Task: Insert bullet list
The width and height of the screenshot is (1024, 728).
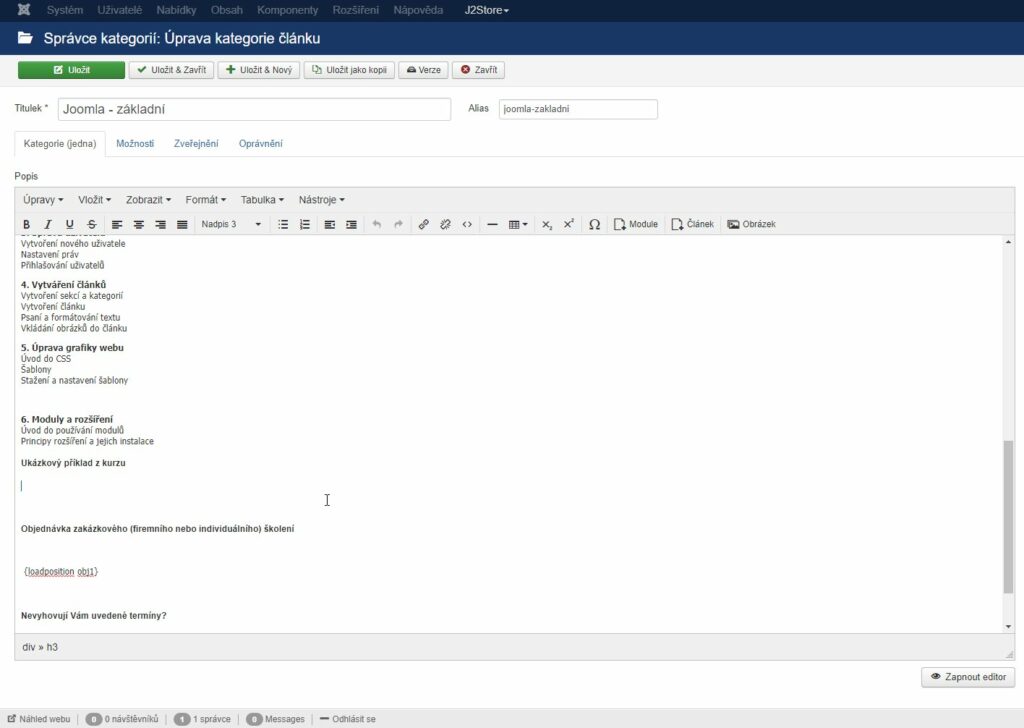Action: [283, 224]
